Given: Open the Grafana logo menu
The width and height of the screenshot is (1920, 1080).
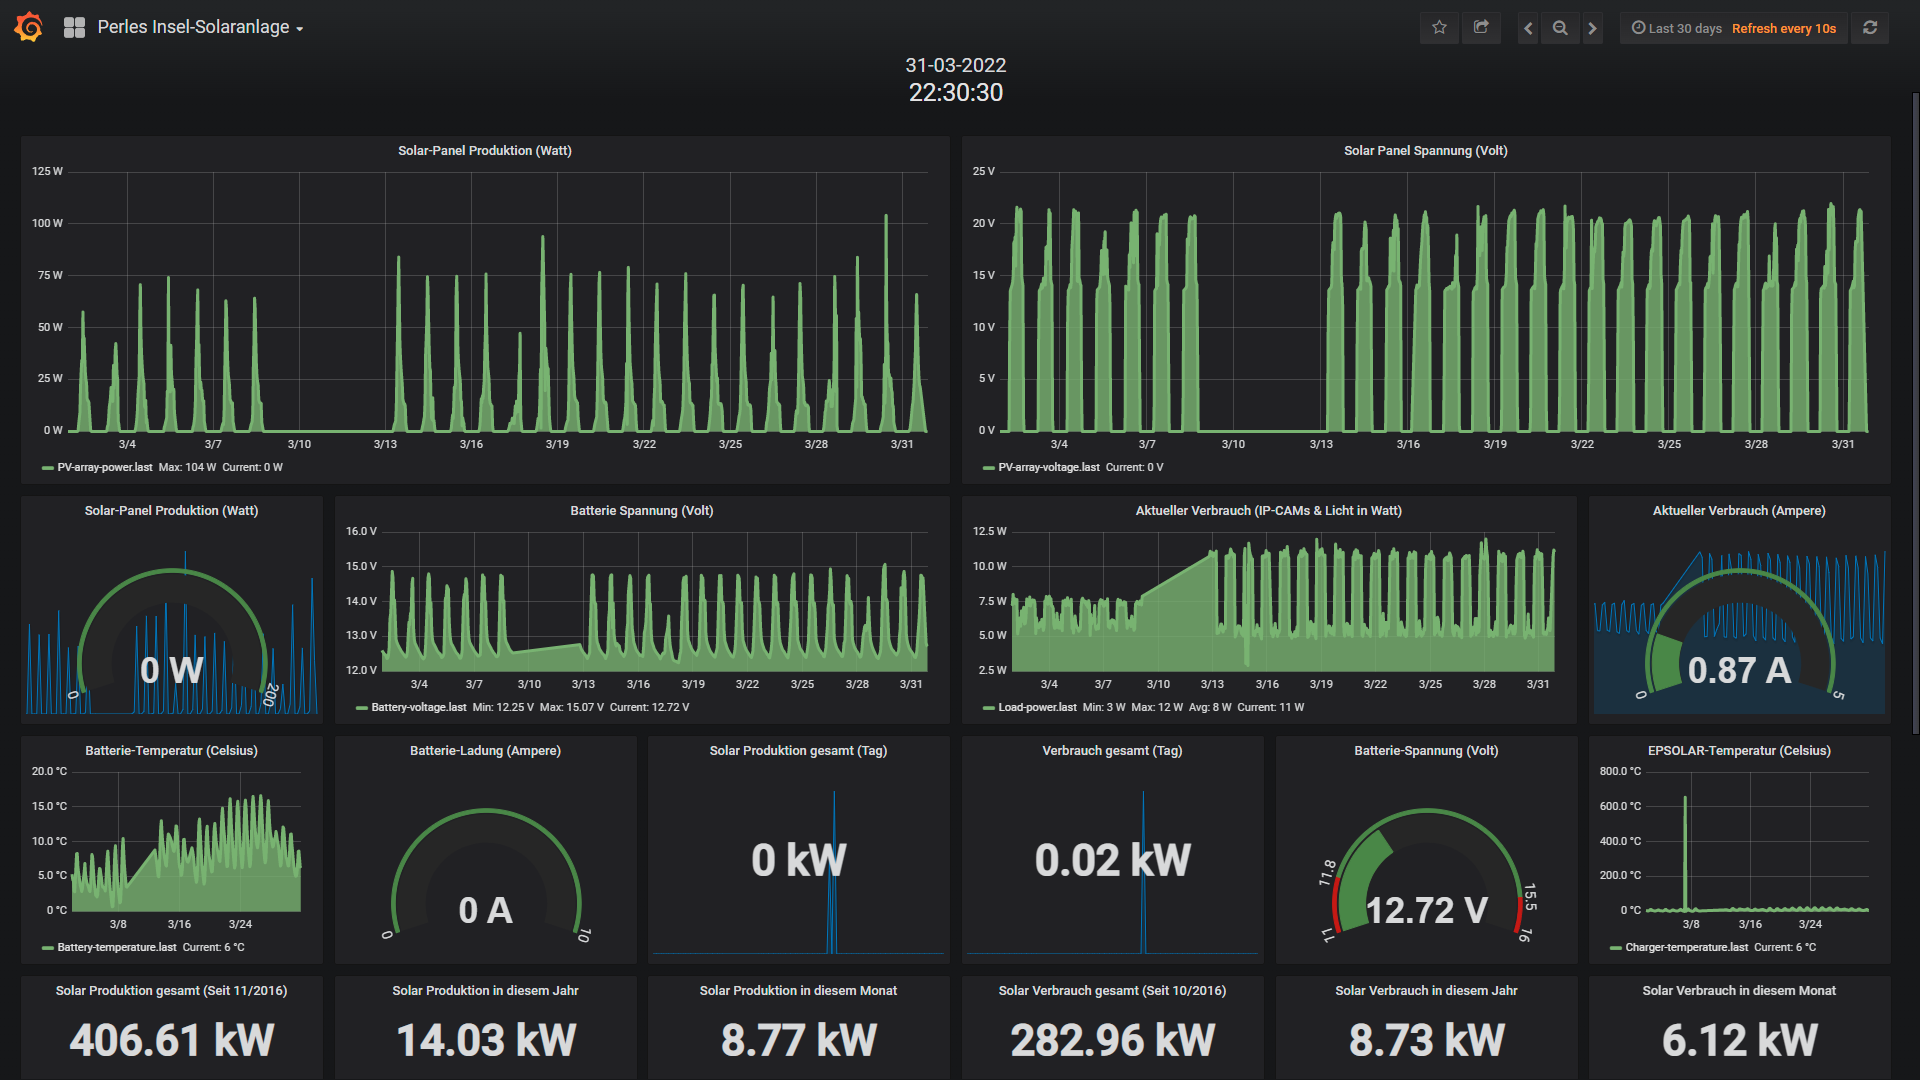Looking at the screenshot, I should (28, 27).
